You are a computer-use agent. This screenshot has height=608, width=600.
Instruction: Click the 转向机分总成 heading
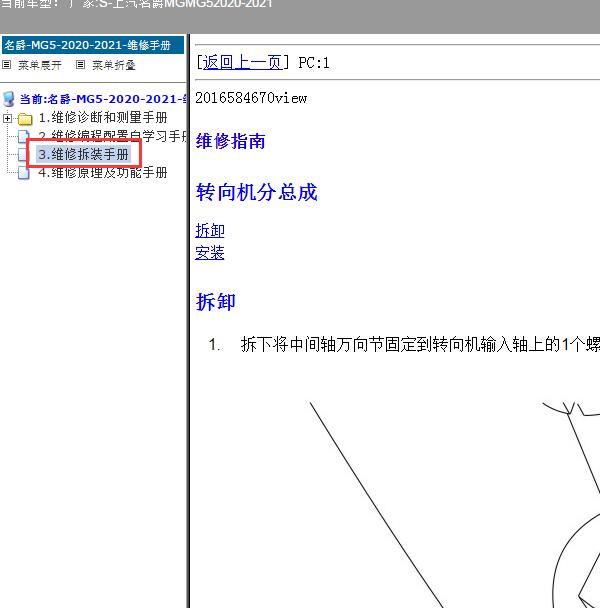tap(257, 192)
